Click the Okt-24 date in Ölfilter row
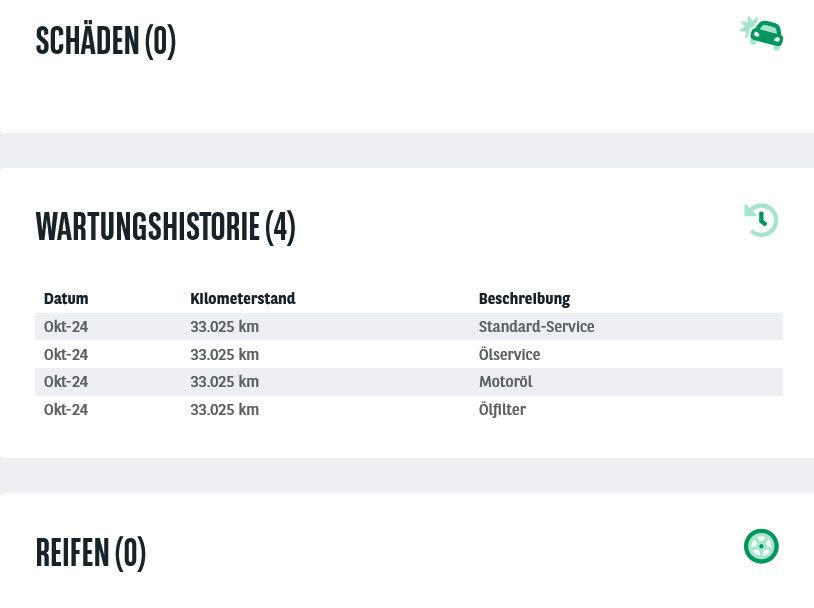Image resolution: width=814 pixels, height=608 pixels. click(66, 410)
